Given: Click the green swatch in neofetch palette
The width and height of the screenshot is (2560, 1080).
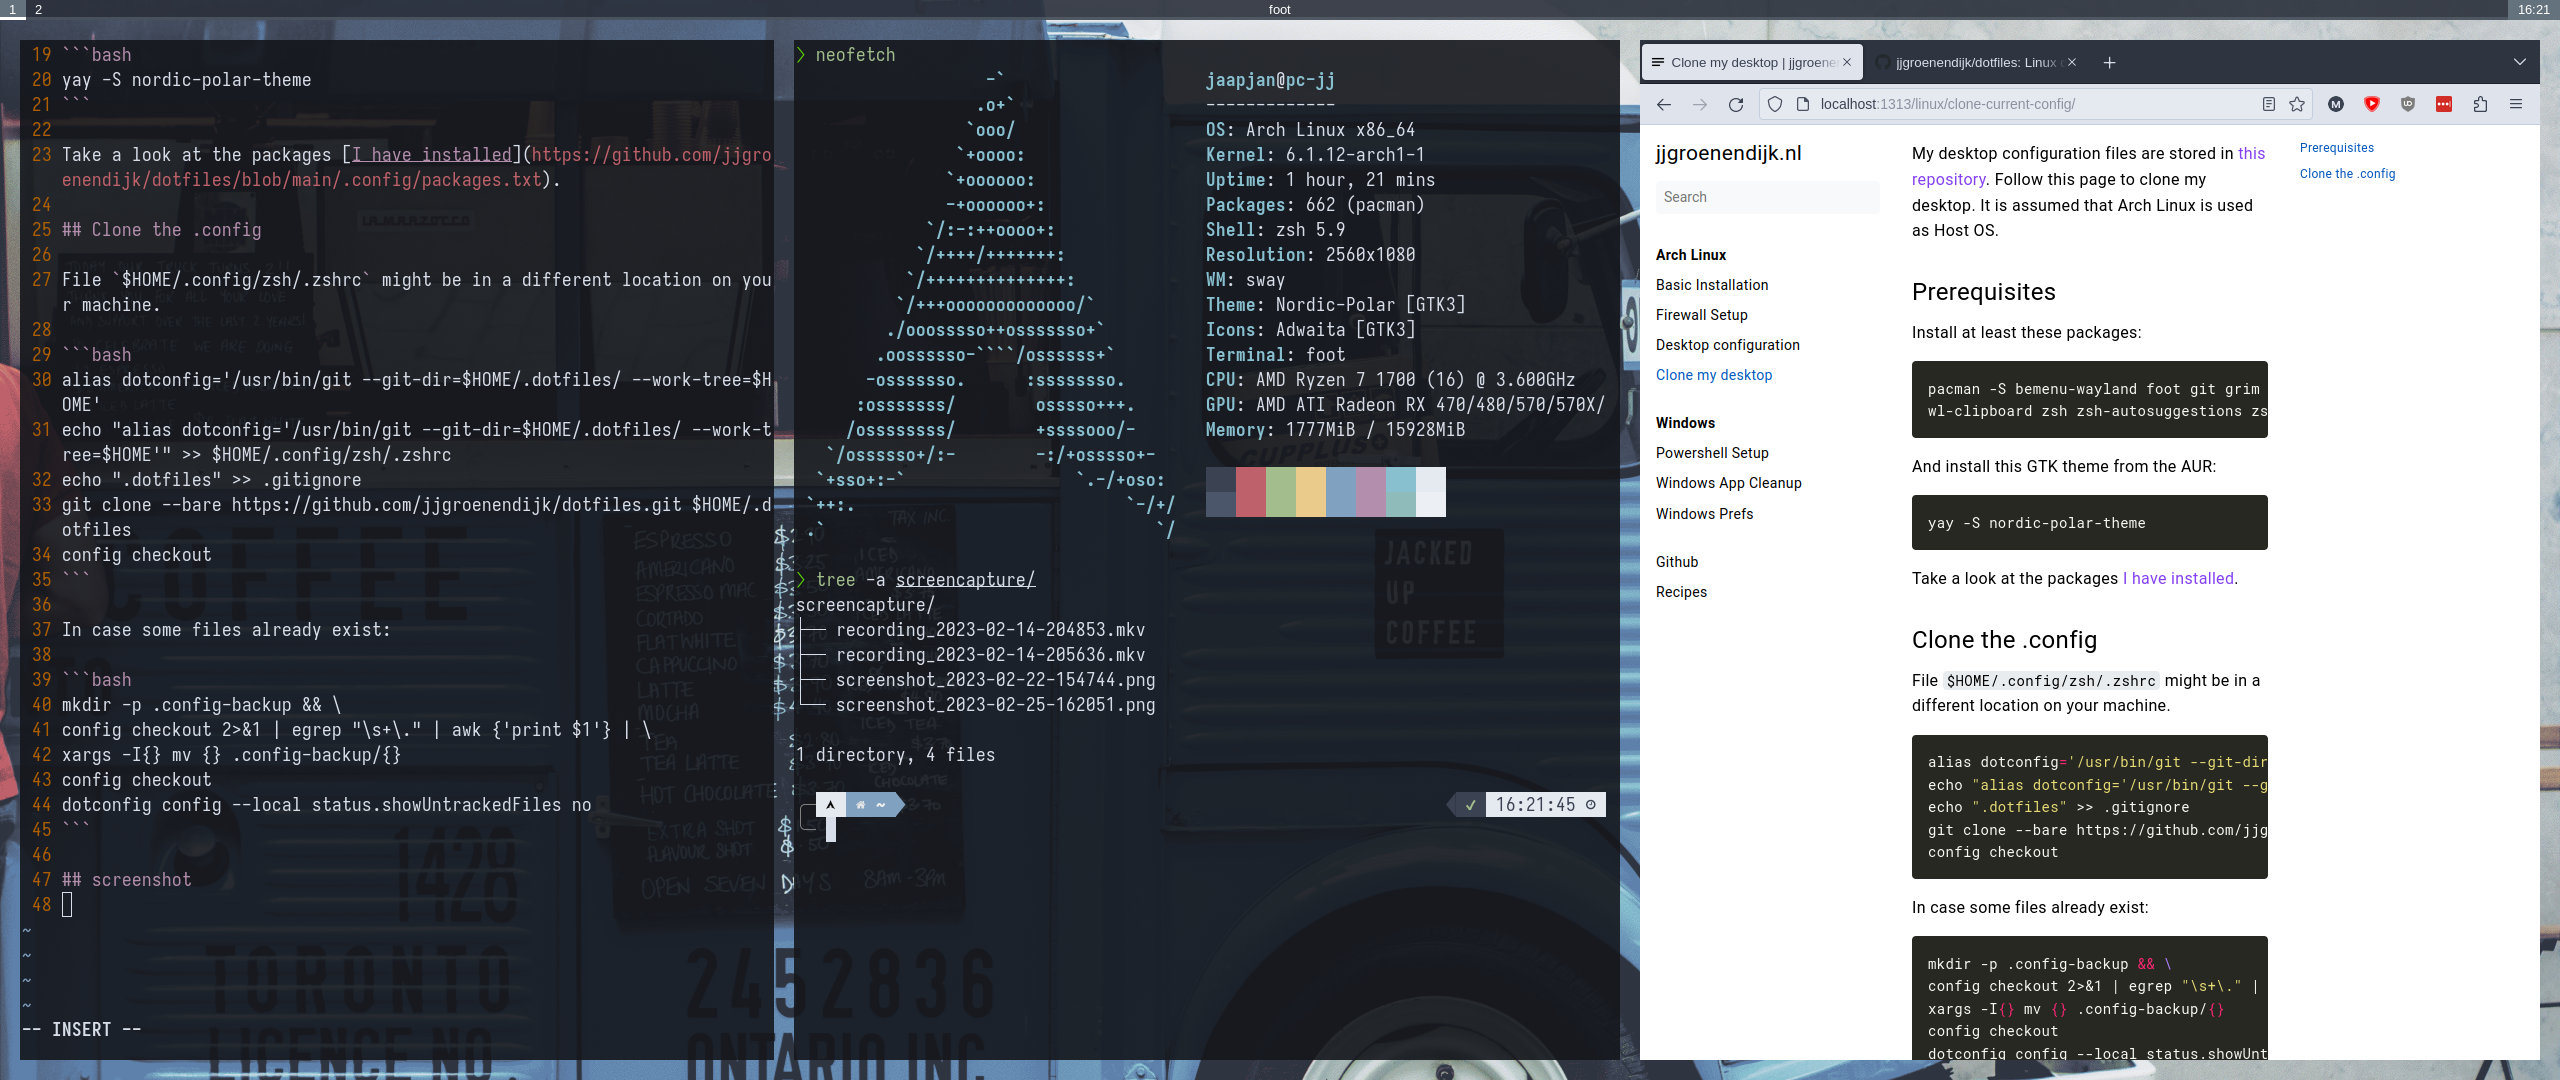Looking at the screenshot, I should pos(1281,491).
